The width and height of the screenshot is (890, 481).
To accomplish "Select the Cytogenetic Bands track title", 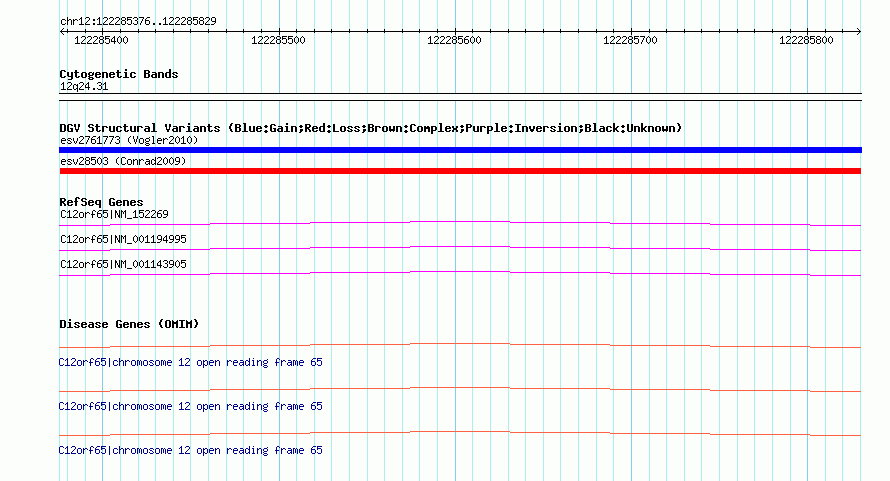I will coord(119,74).
